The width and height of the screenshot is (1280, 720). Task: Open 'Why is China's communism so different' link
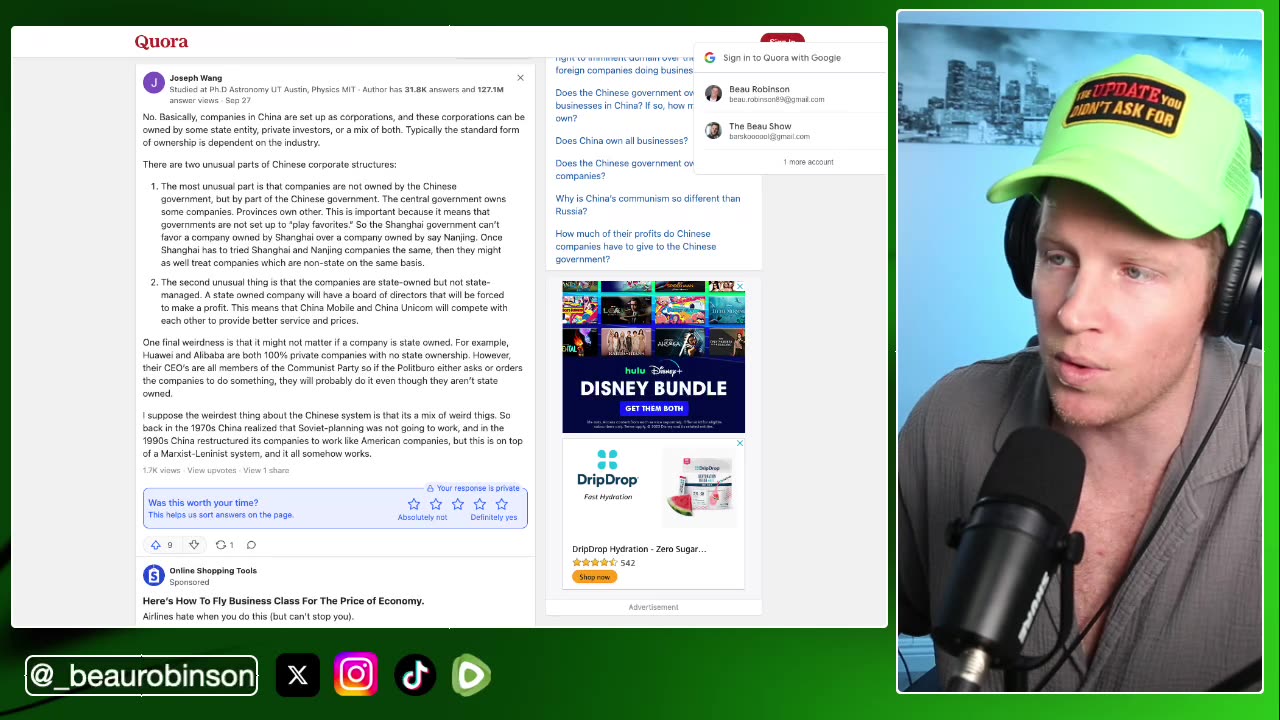click(x=648, y=205)
